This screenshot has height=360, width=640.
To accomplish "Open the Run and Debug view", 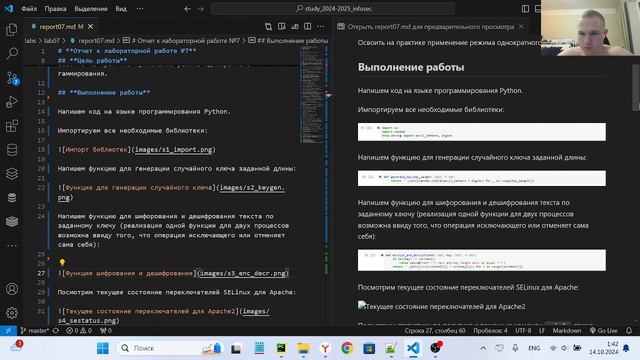I will [12, 102].
